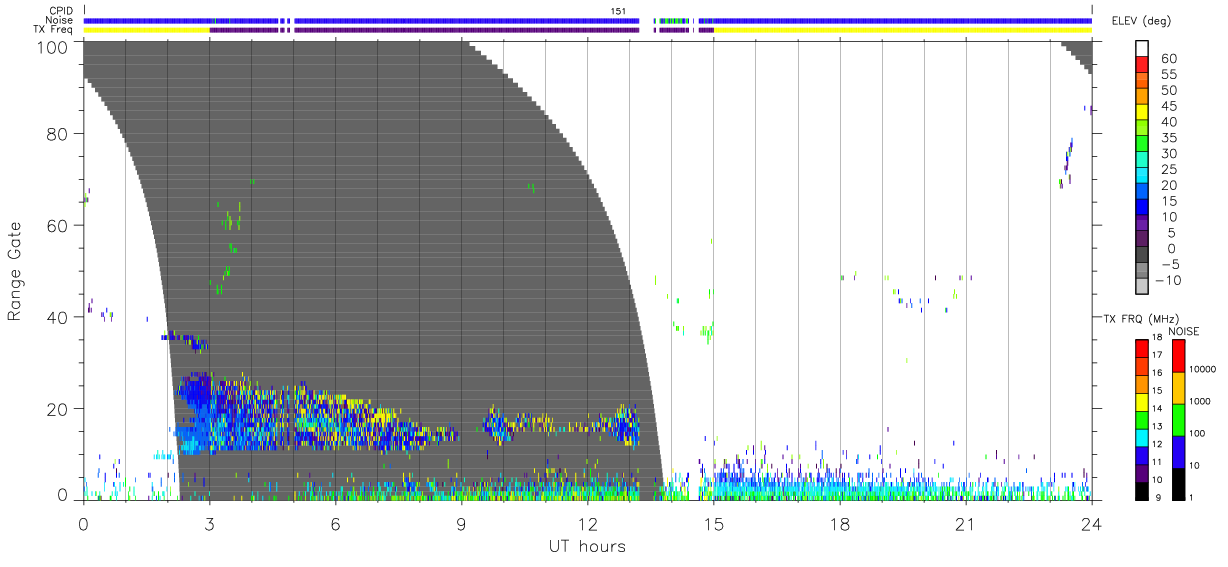Viewport: 1228px width, 567px height.
Task: Click the x-axis tick label '3'
Action: pos(209,524)
